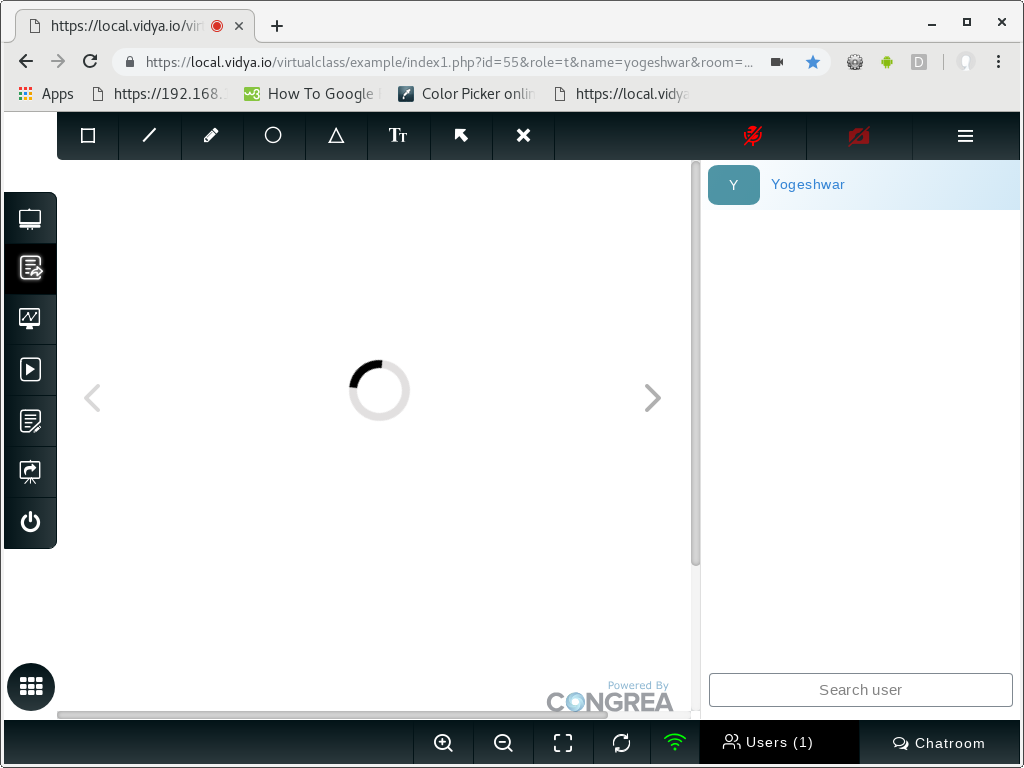Clear the whiteboard with the X tool

pos(524,136)
